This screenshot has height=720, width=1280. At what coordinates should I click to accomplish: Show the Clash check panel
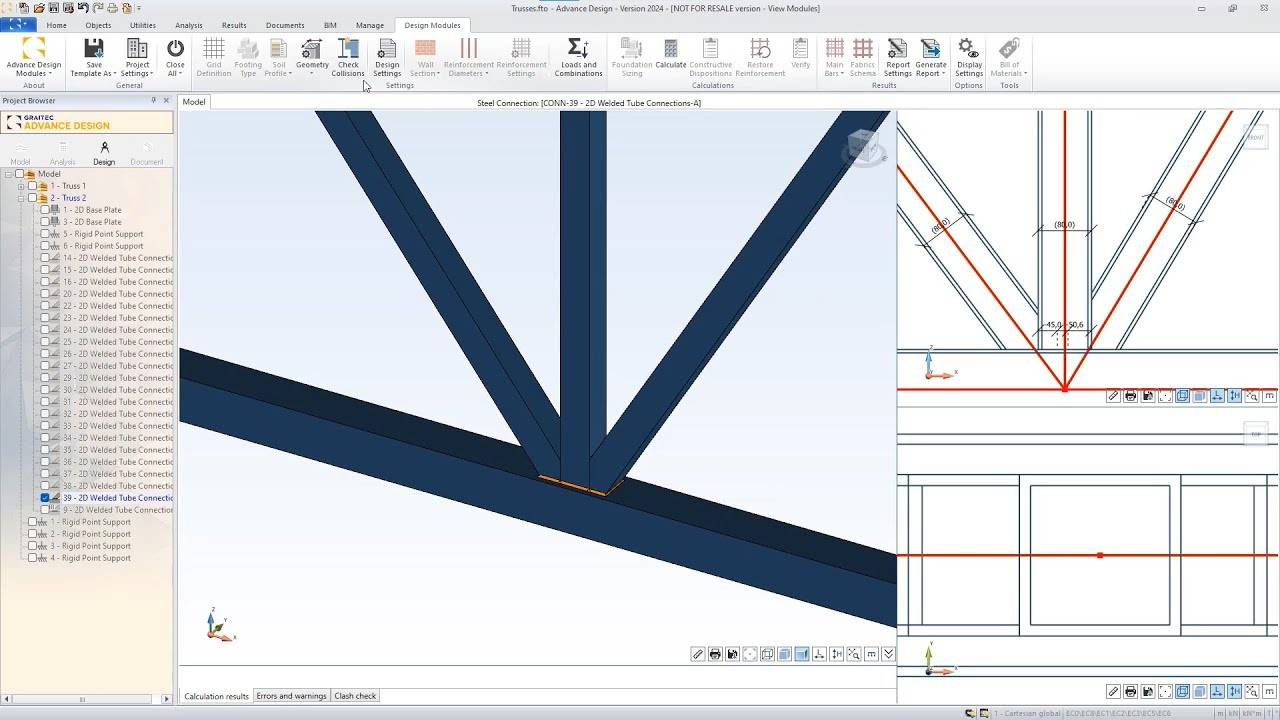(355, 696)
